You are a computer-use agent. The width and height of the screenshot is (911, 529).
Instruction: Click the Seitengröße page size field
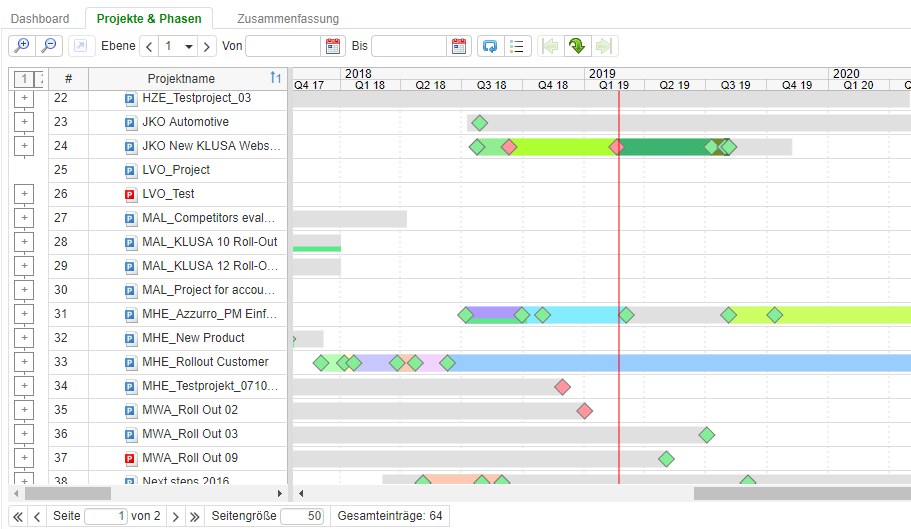pyautogui.click(x=301, y=516)
